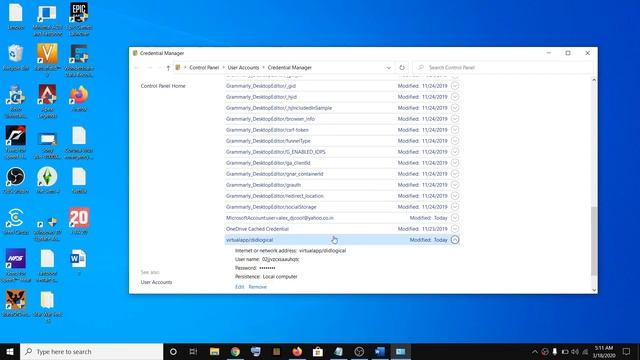Open the Epic Games Launcher desktop icon
This screenshot has height=360, width=640.
[79, 19]
